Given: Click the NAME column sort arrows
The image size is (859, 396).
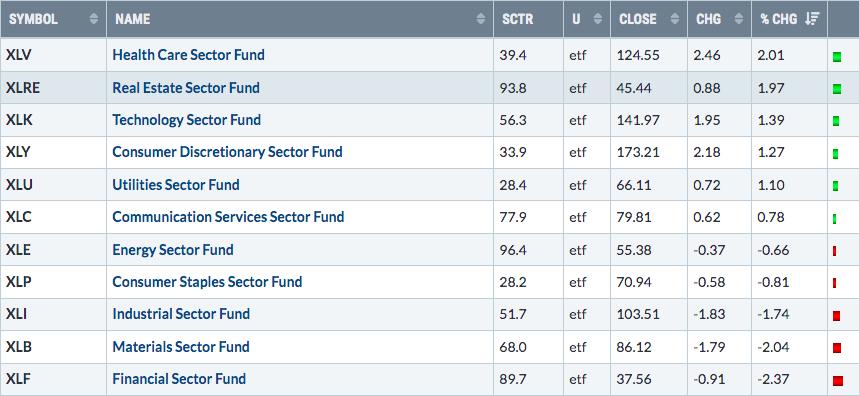Looking at the screenshot, I should (x=480, y=19).
